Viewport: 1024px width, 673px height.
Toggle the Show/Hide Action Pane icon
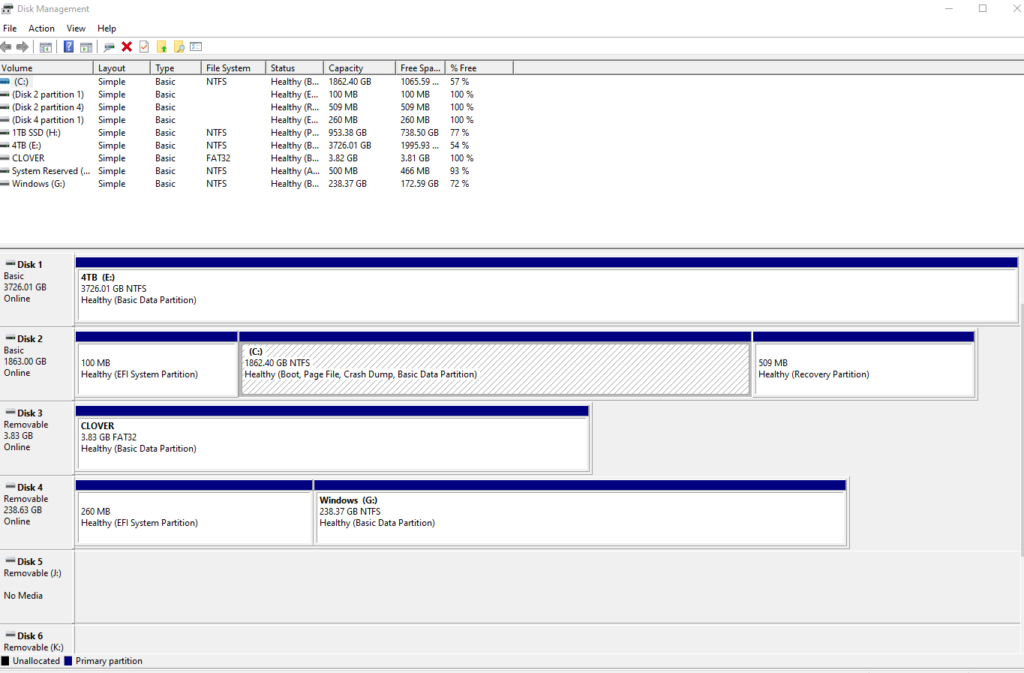86,47
